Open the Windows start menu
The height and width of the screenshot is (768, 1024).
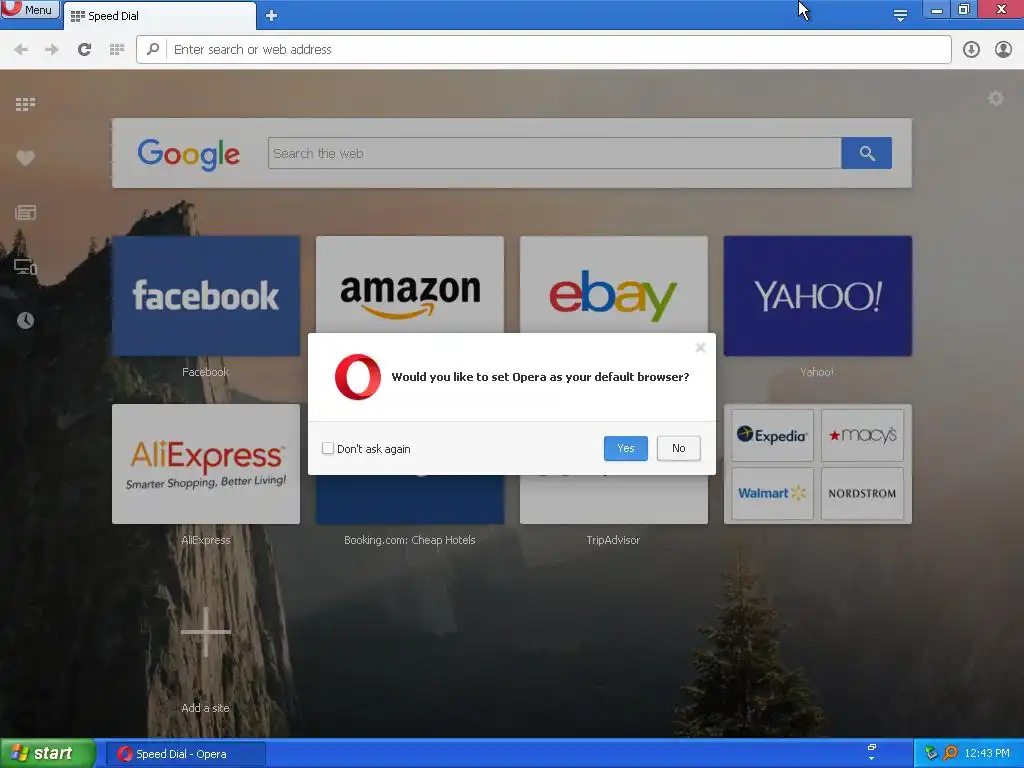[x=47, y=754]
